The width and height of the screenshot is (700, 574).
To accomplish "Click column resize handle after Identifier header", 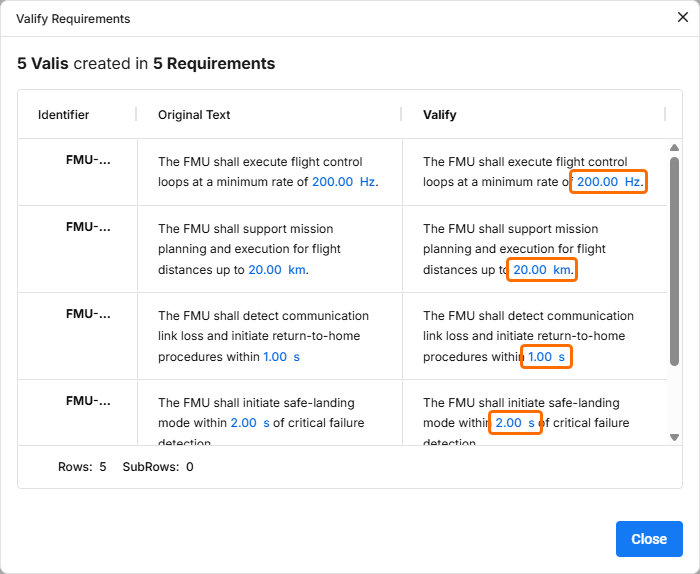I will click(x=136, y=115).
